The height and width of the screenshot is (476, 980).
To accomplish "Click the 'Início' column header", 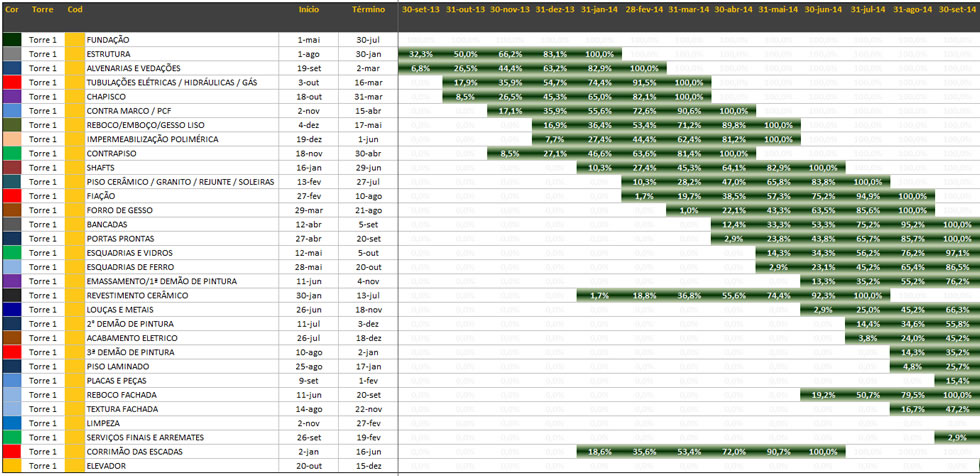I will [309, 9].
